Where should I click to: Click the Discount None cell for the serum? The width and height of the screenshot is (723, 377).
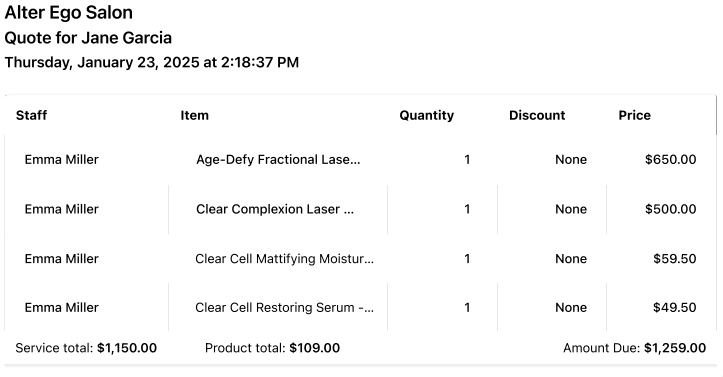coord(571,307)
